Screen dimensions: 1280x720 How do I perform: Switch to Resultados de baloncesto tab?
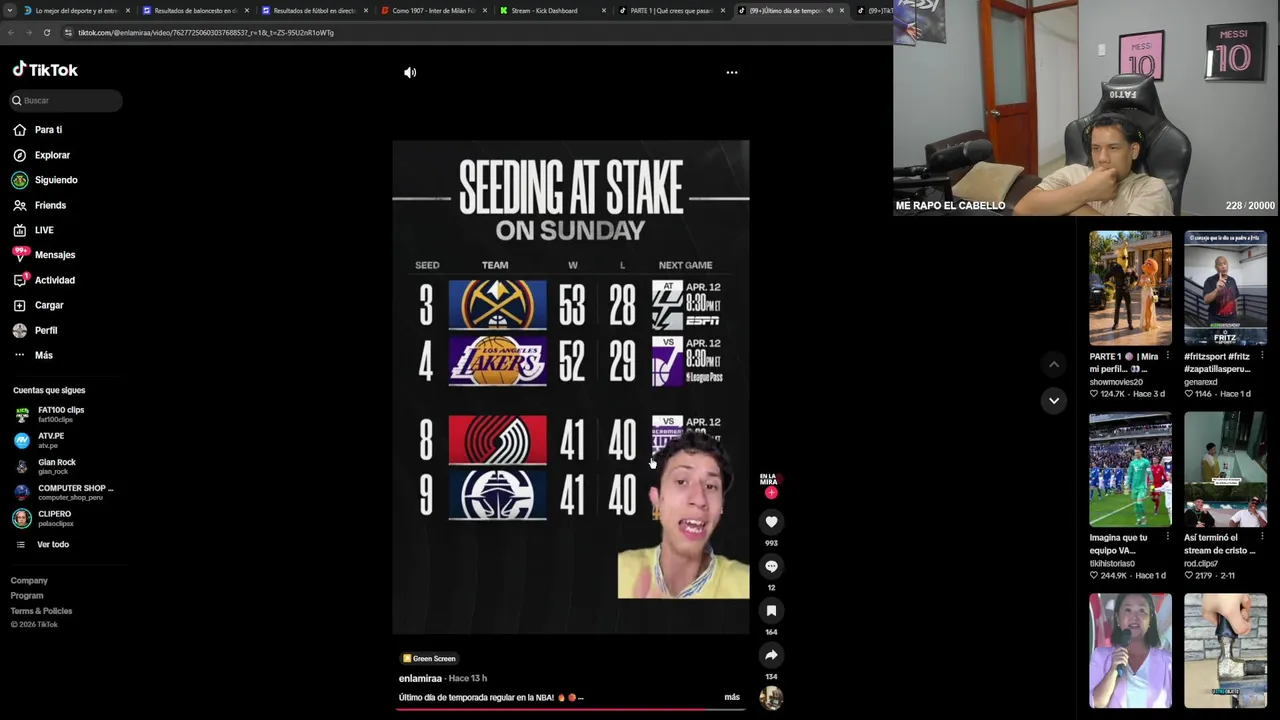pyautogui.click(x=195, y=10)
